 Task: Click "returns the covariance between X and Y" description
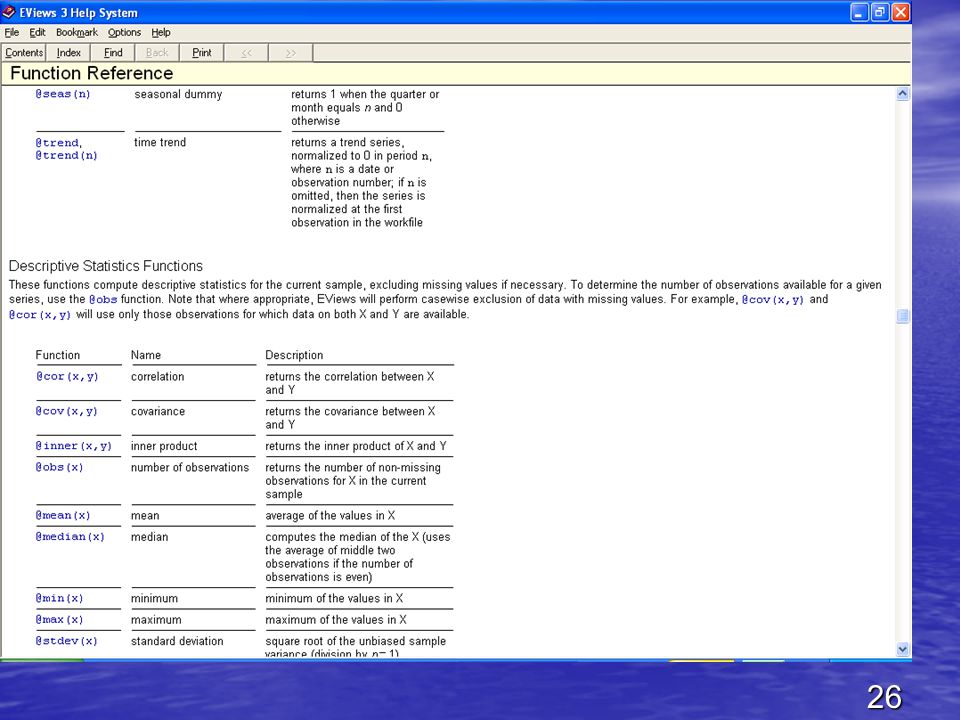(x=350, y=418)
